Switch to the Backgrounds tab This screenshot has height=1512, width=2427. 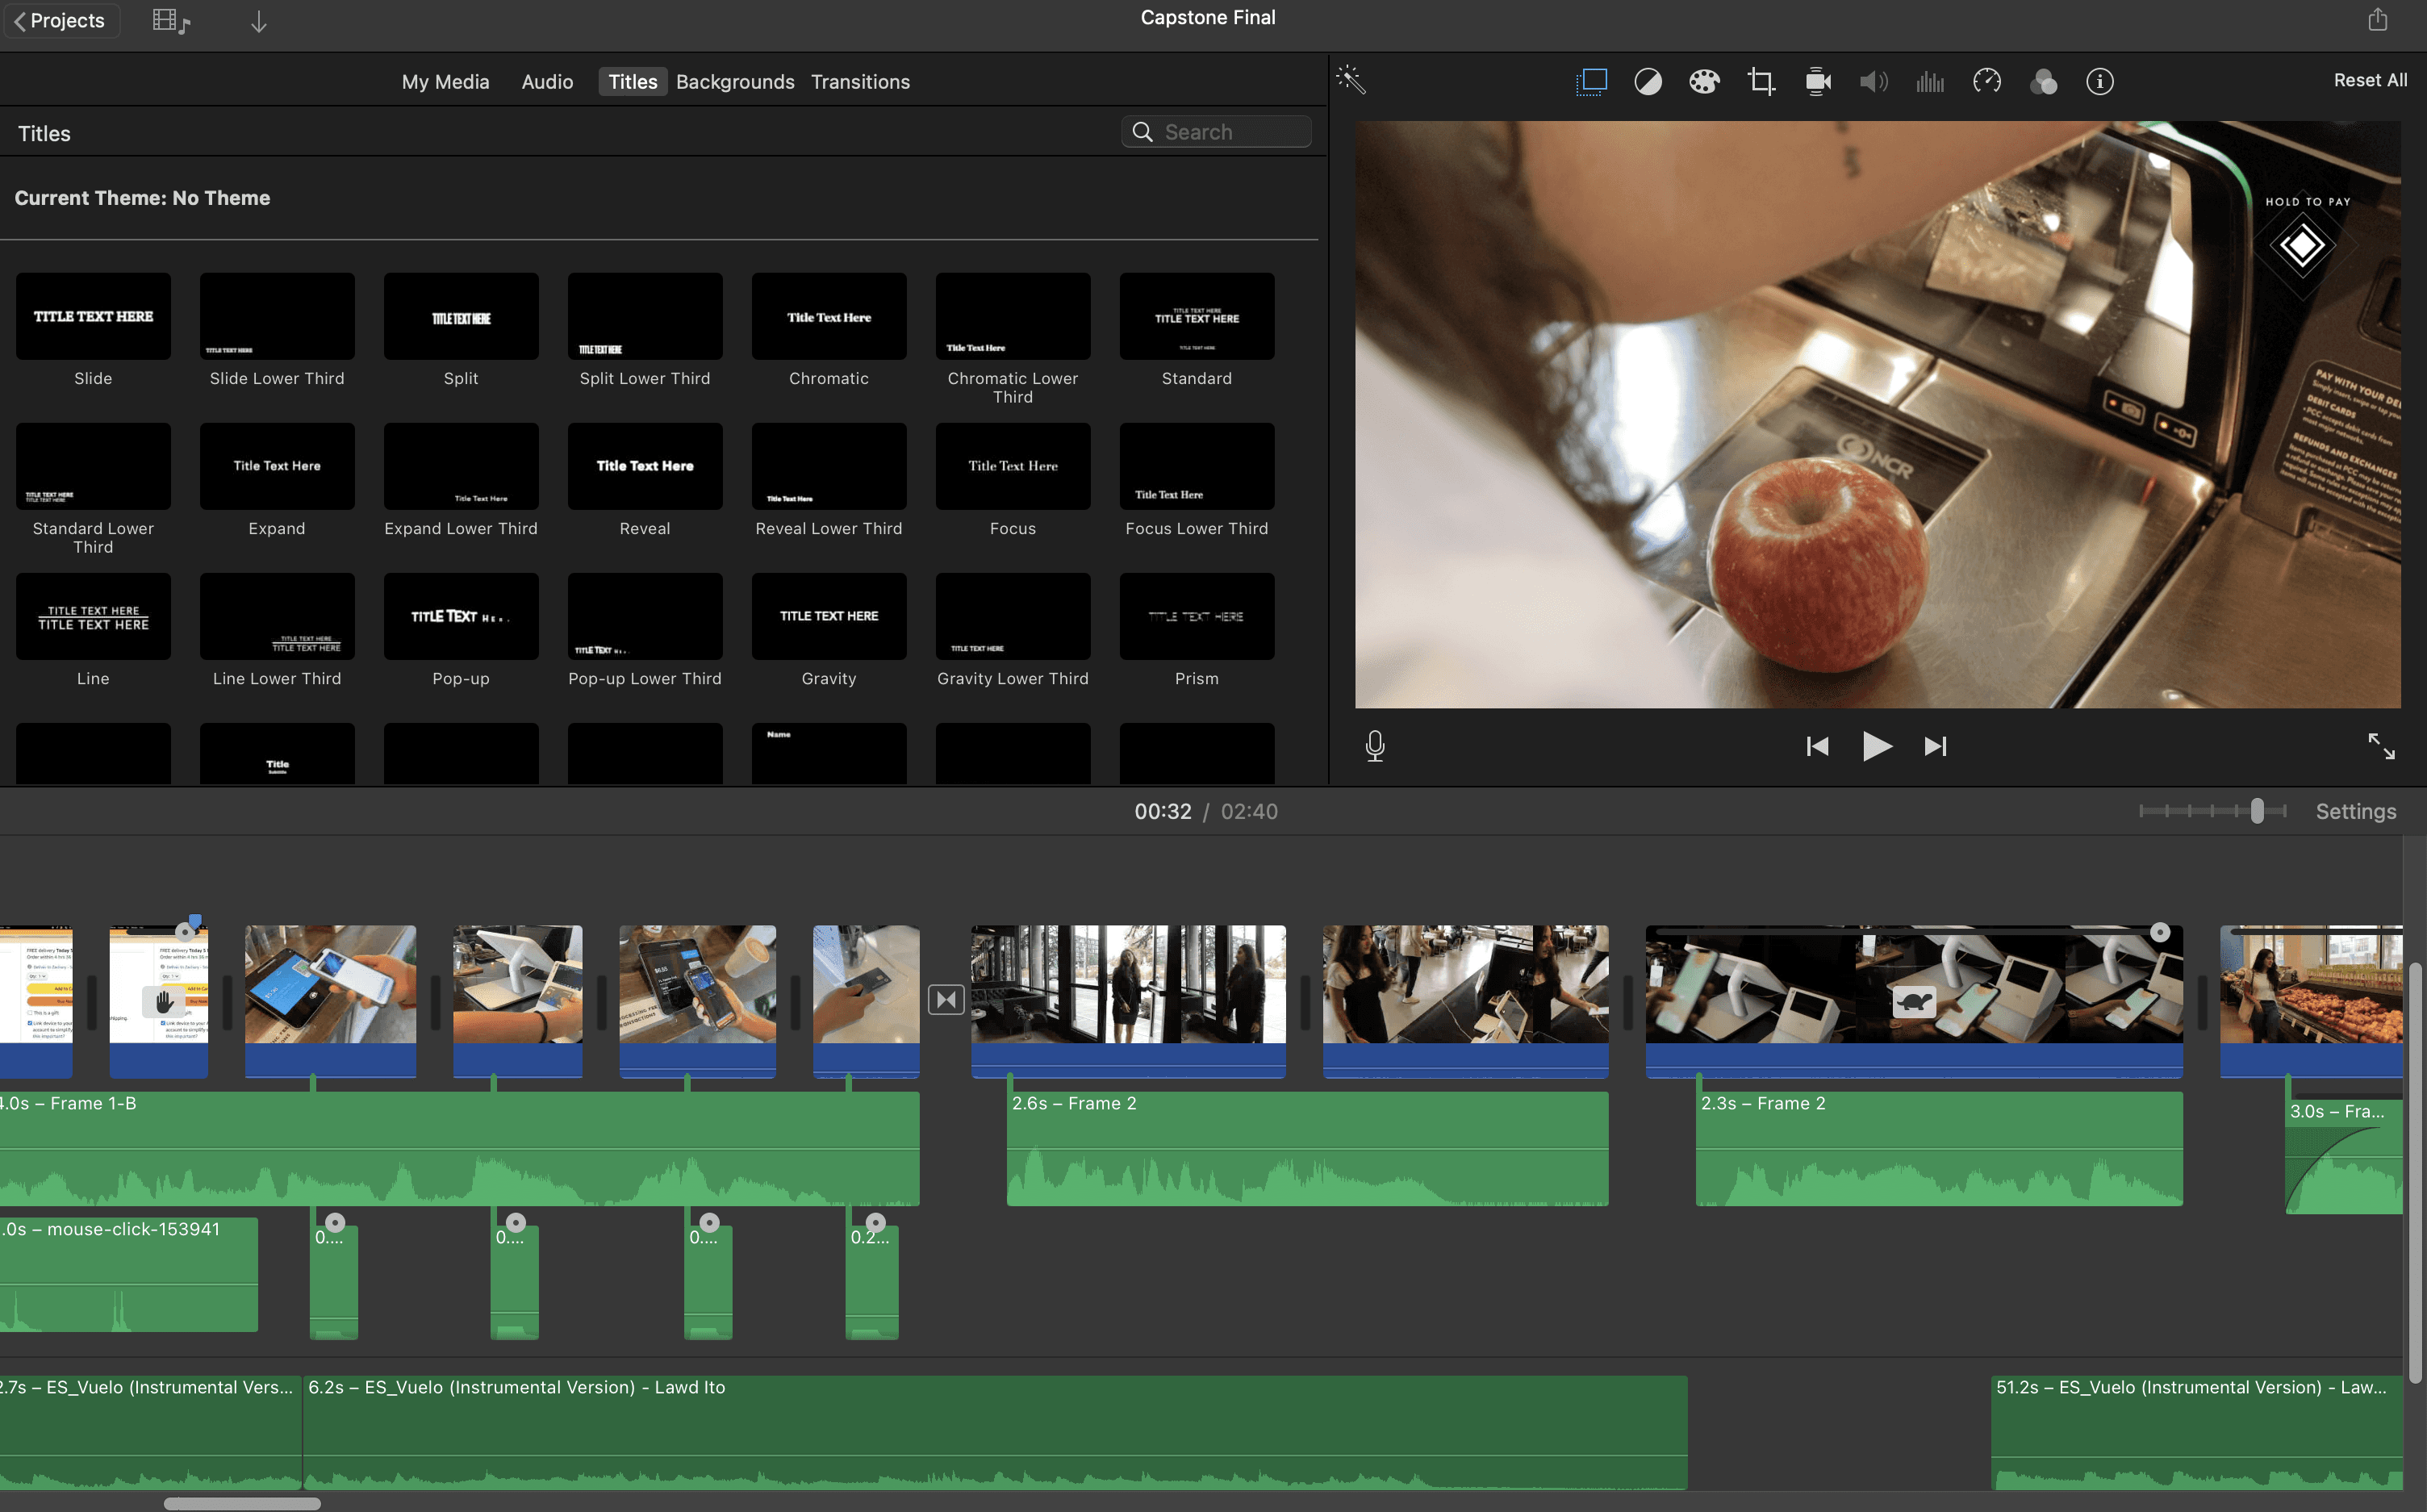735,82
